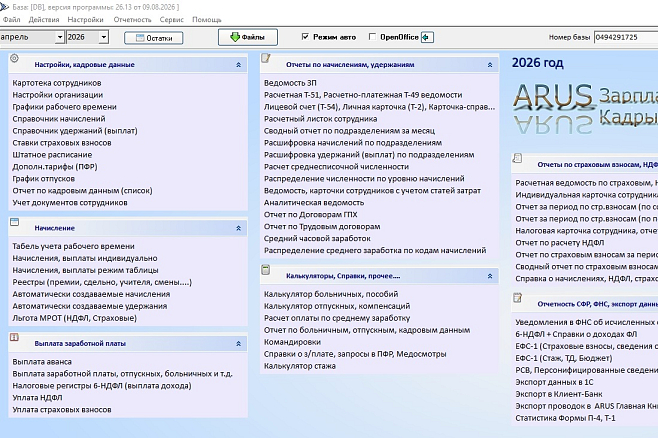The width and height of the screenshot is (658, 438).
Task: Open the year dropdown showing 2026
Action: coord(104,37)
